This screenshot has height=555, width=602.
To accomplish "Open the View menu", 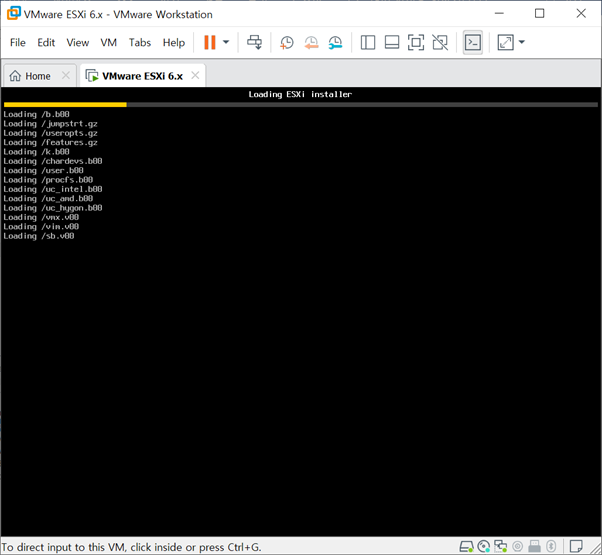I will (x=78, y=43).
